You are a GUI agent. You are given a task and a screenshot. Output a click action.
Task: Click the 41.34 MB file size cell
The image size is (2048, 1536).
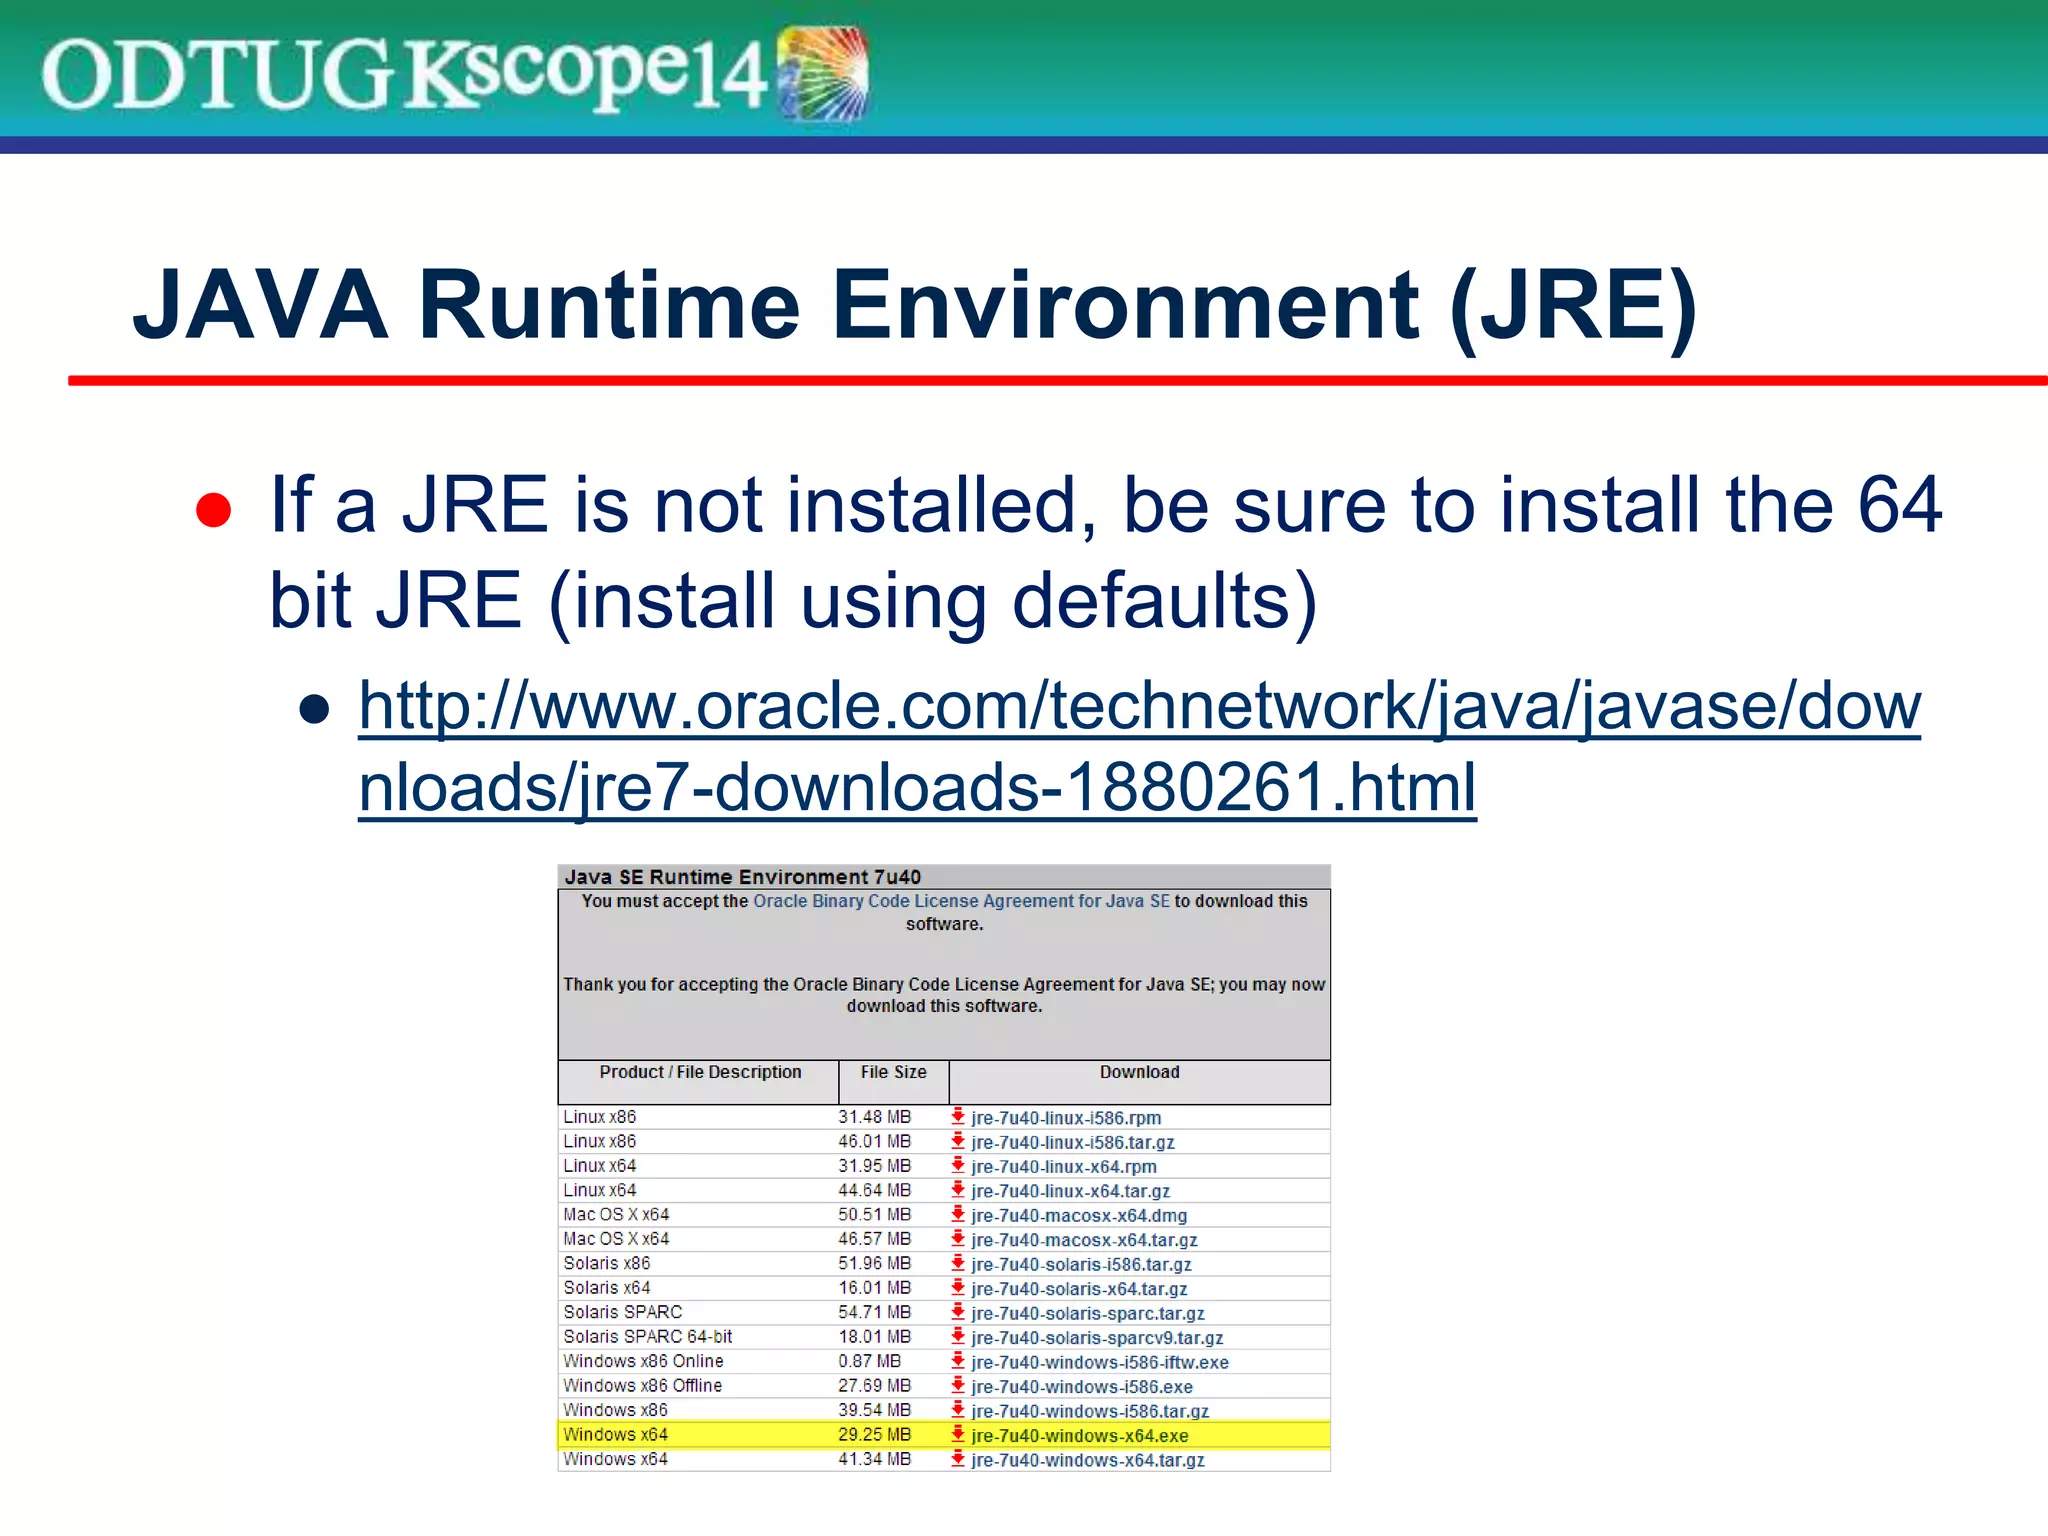point(874,1459)
